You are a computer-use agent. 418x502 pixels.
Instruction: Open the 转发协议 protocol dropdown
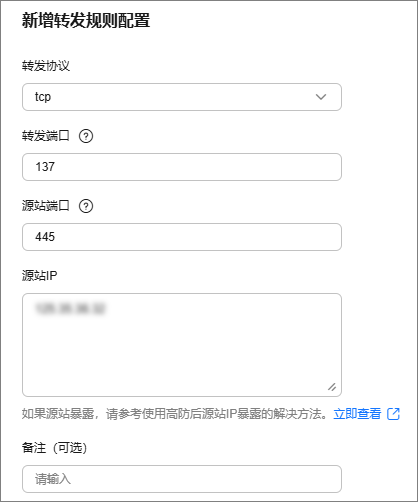[182, 97]
